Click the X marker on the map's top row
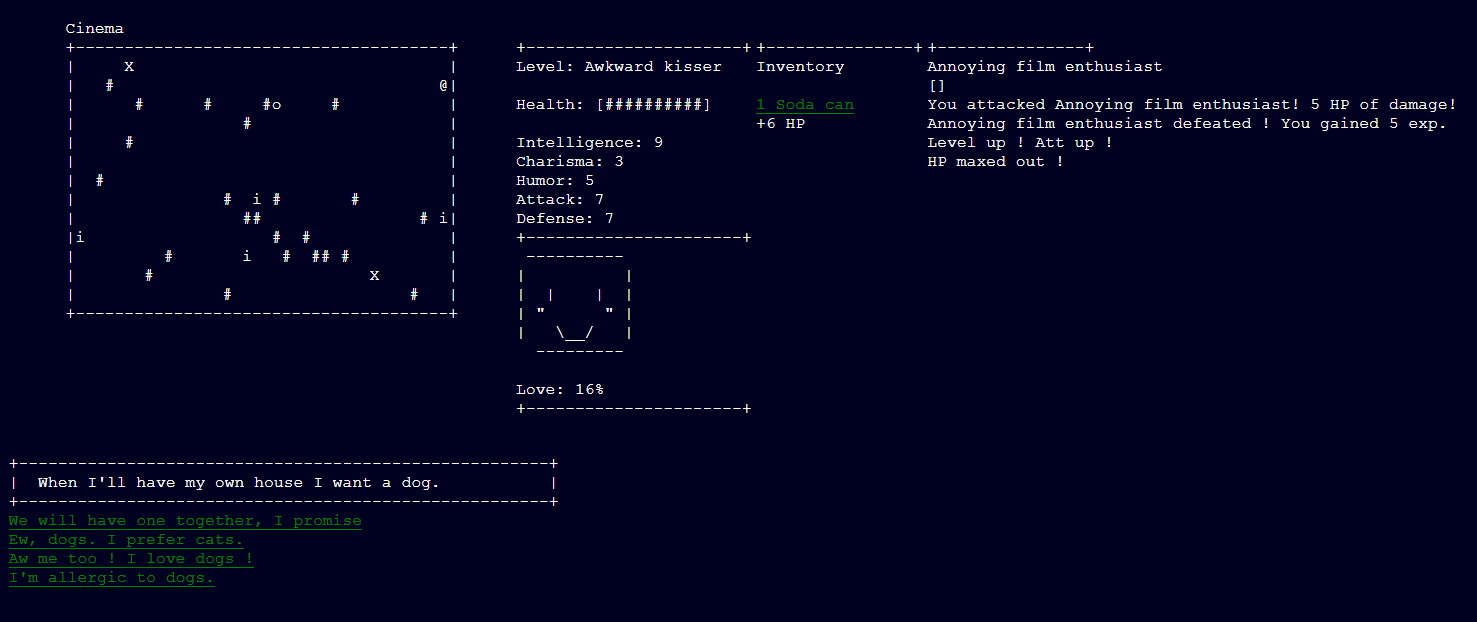The height and width of the screenshot is (622, 1477). [x=129, y=67]
